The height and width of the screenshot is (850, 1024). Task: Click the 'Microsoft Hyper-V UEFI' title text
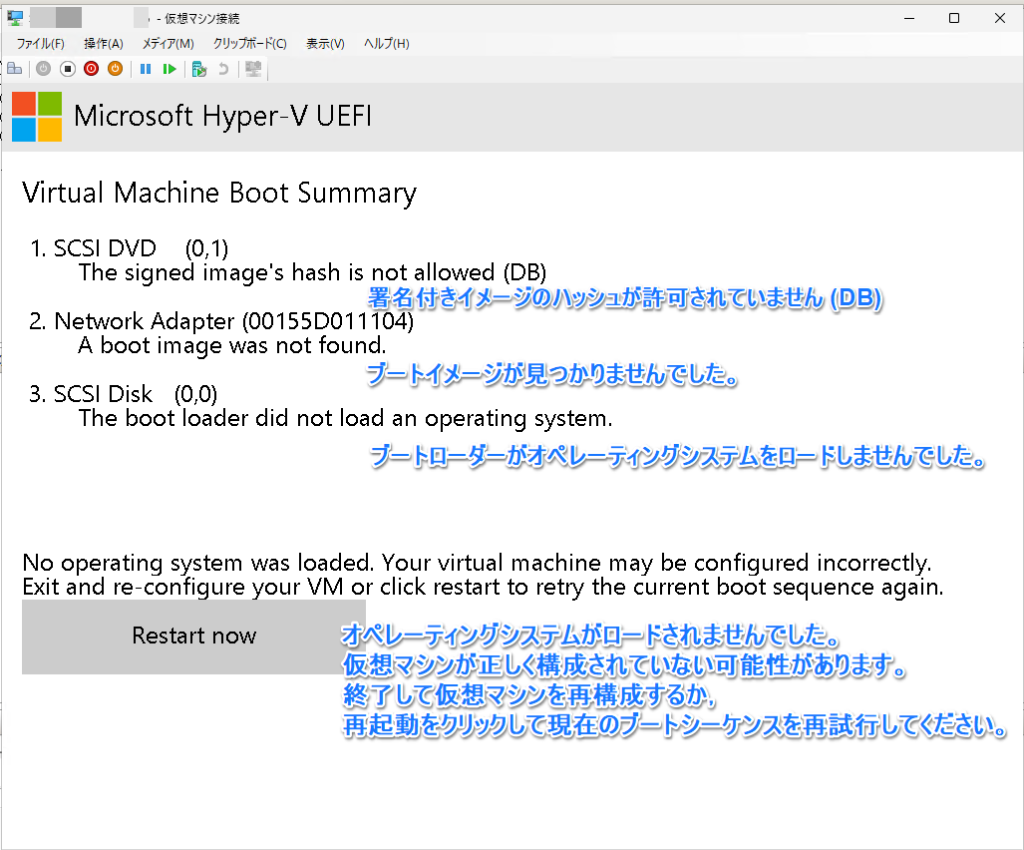(223, 117)
